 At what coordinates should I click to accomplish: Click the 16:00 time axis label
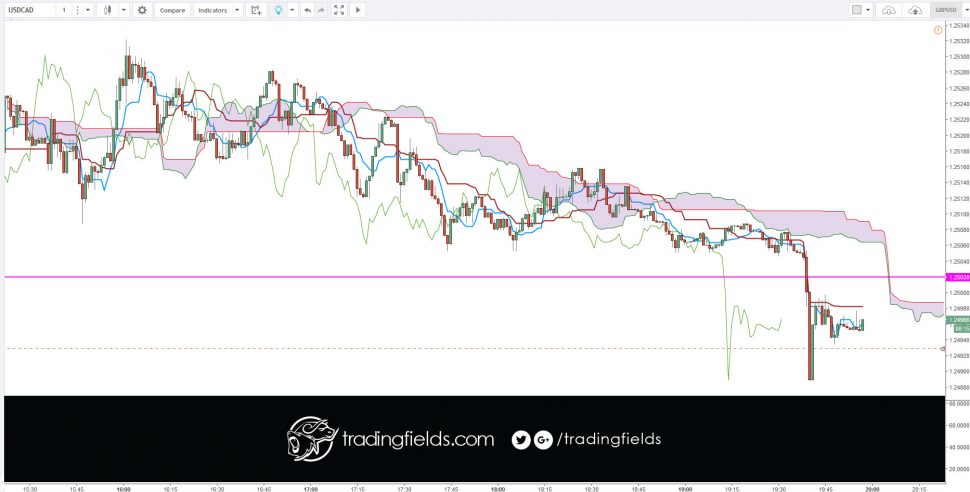(123, 488)
